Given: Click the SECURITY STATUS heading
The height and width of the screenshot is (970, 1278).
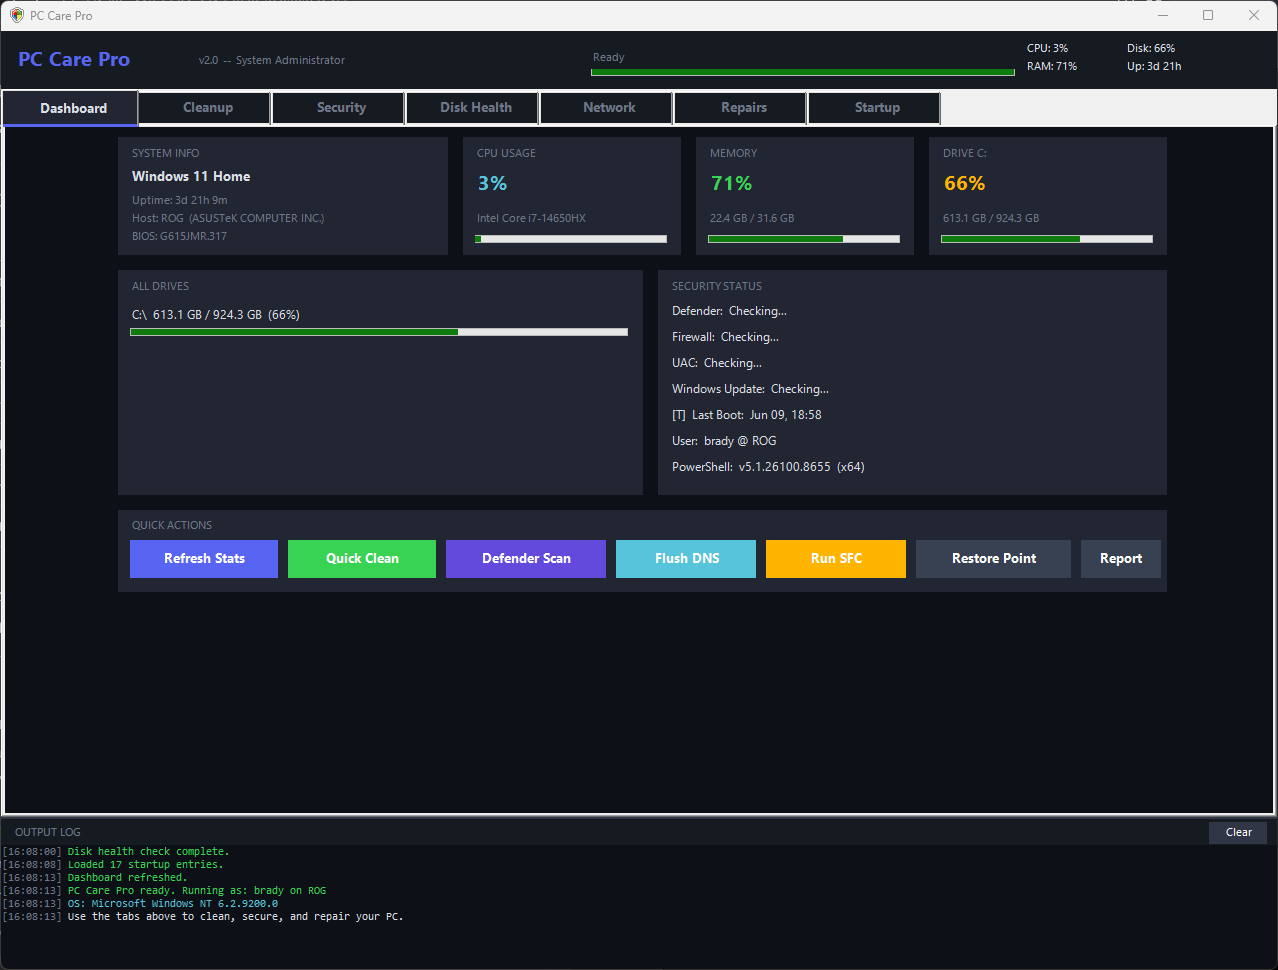Looking at the screenshot, I should pyautogui.click(x=717, y=286).
